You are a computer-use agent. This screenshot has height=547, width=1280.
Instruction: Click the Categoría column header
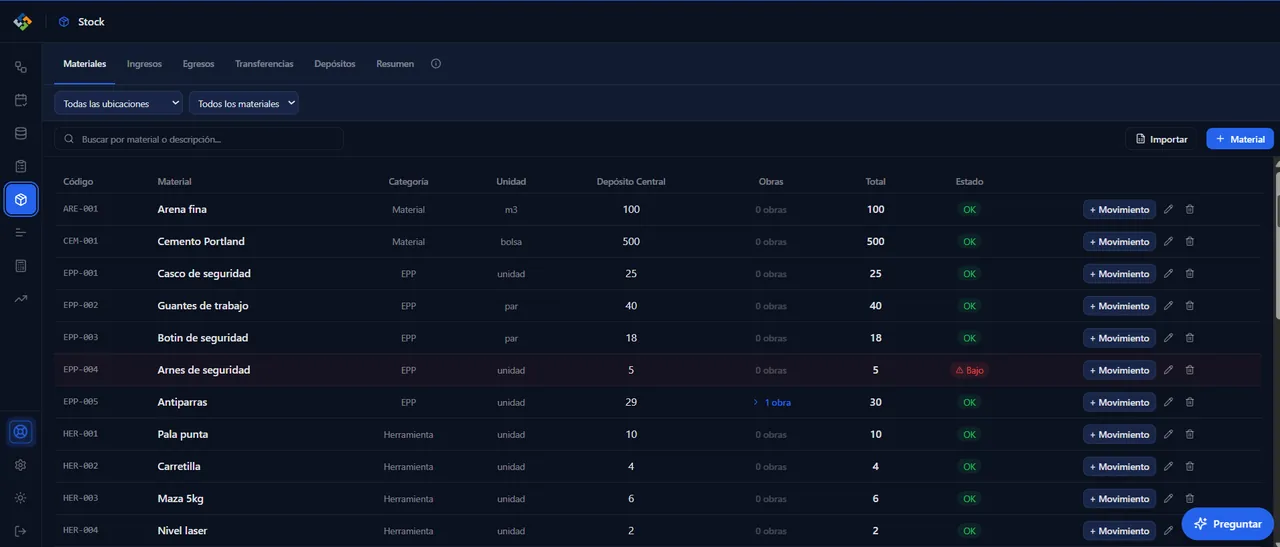pyautogui.click(x=408, y=181)
